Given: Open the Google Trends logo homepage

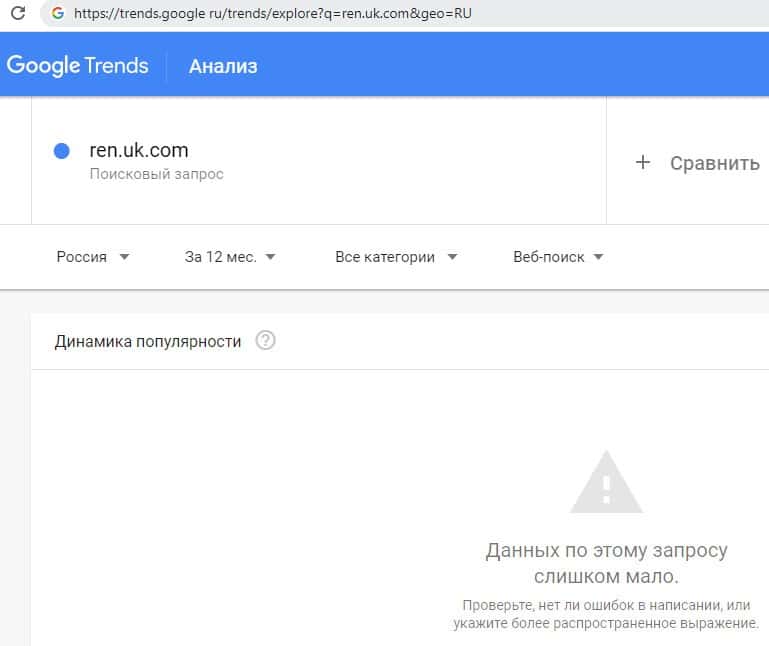Looking at the screenshot, I should coord(78,66).
